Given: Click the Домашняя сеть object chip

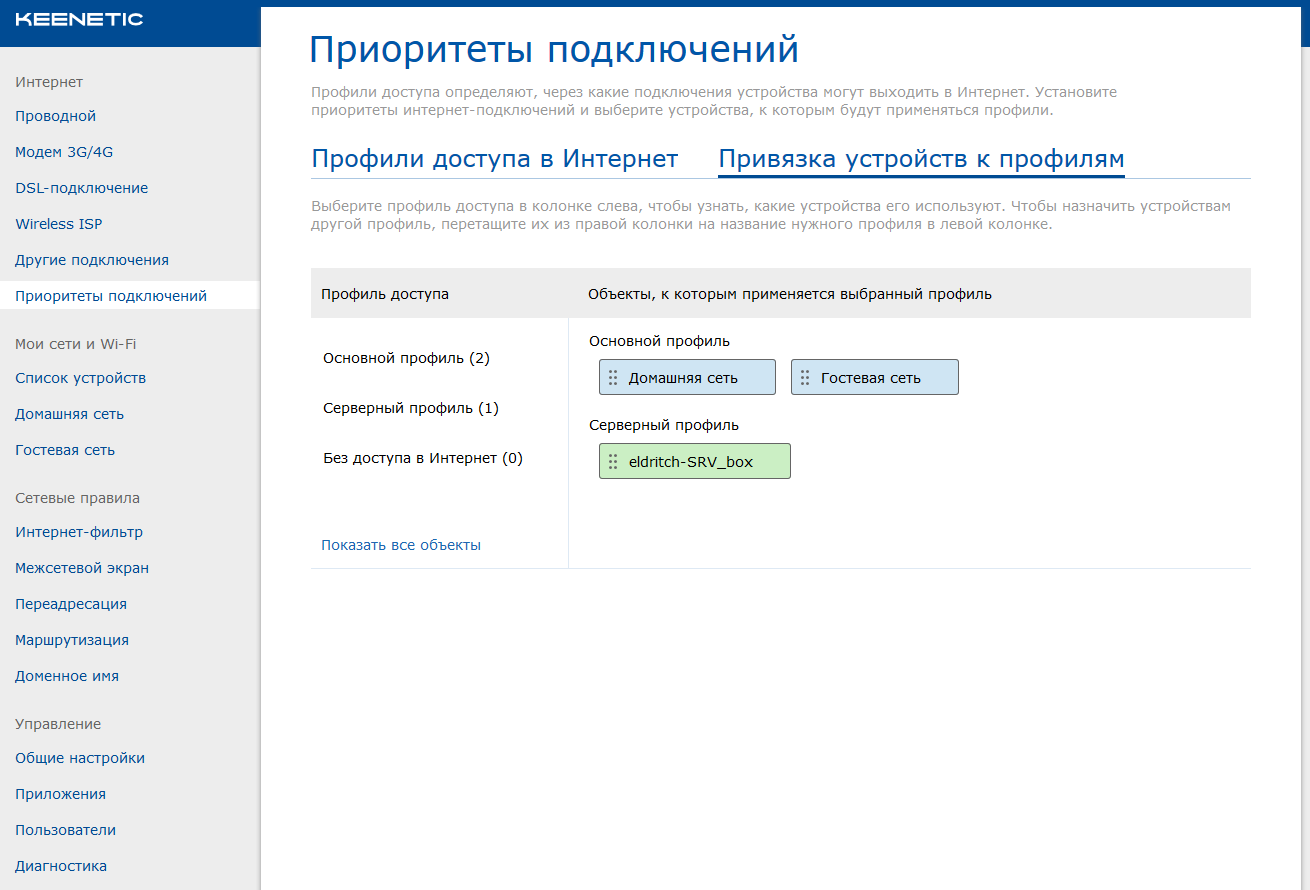Looking at the screenshot, I should tap(687, 377).
